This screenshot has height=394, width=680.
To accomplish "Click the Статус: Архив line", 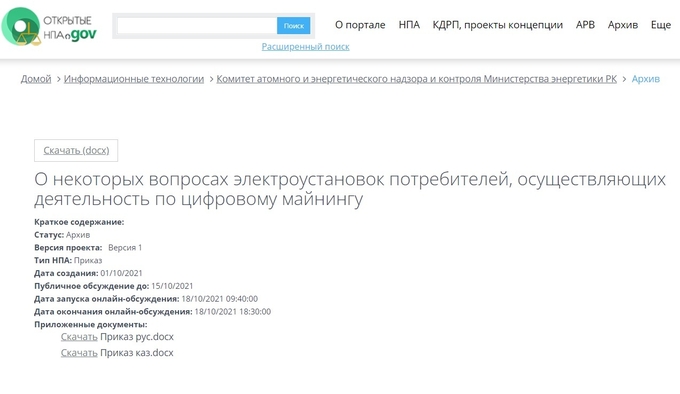I will [x=62, y=235].
